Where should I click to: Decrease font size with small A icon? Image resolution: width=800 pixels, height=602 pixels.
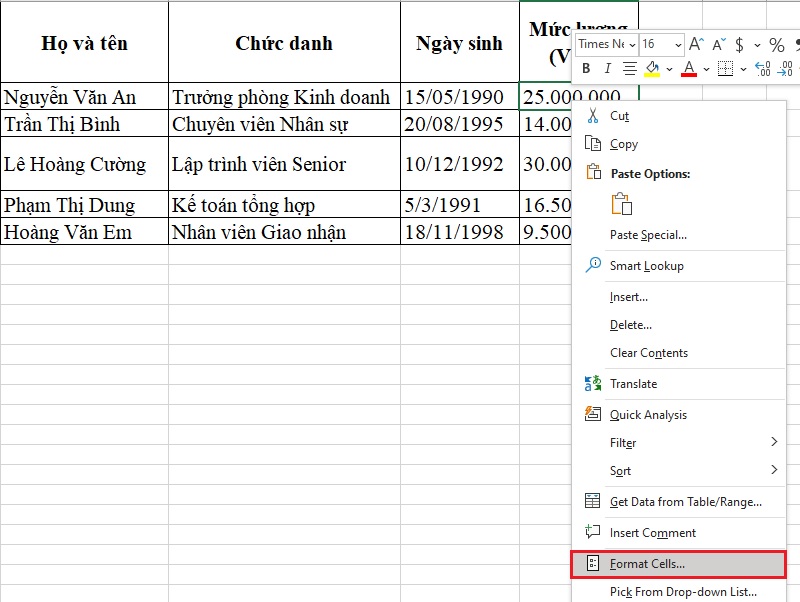pos(719,44)
